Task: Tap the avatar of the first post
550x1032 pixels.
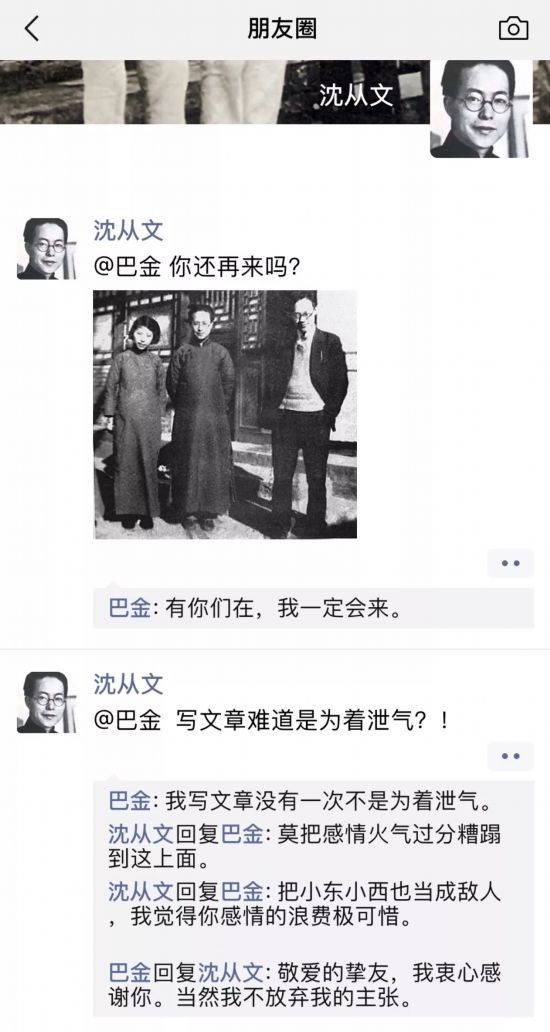Action: (x=47, y=249)
